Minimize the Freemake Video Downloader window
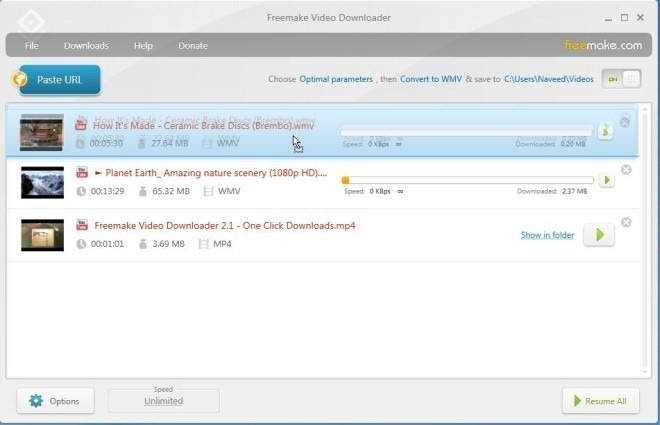The width and height of the screenshot is (660, 425). 608,18
